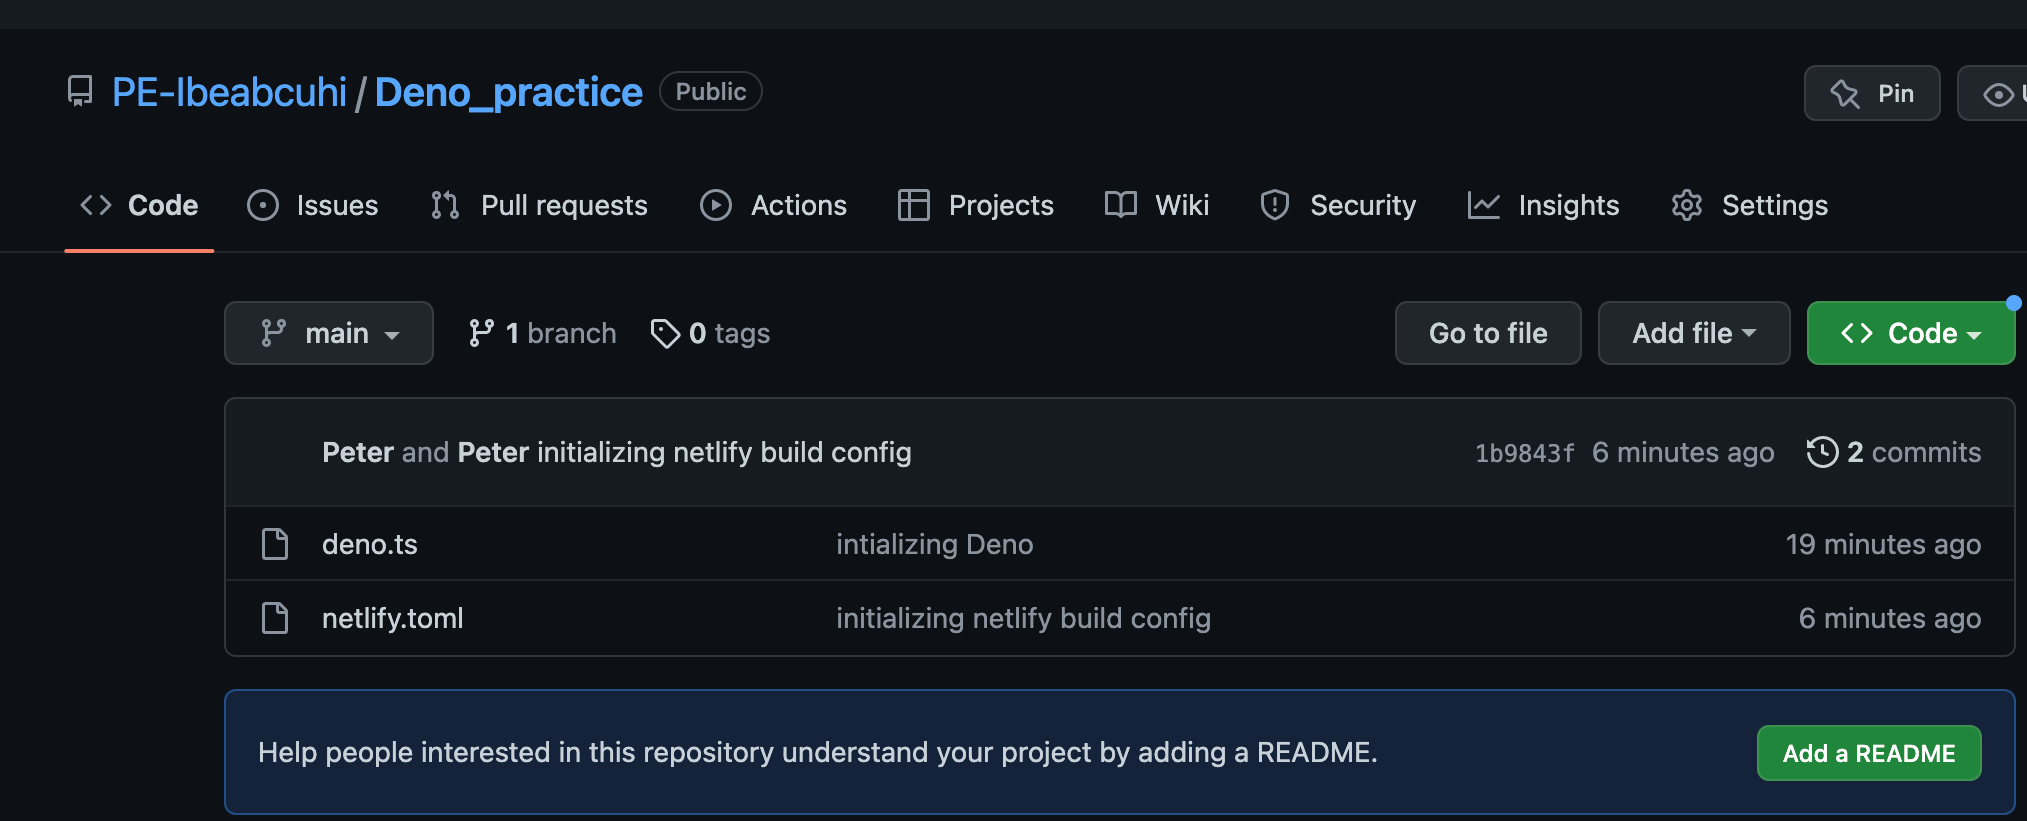Click the repository book icon beside PE-Ibeabcuhi

point(80,92)
